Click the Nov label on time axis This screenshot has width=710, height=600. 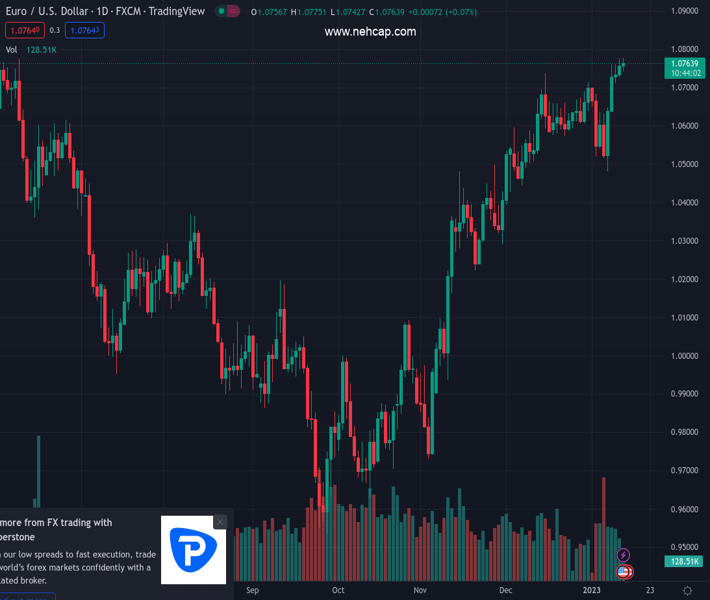(x=420, y=591)
